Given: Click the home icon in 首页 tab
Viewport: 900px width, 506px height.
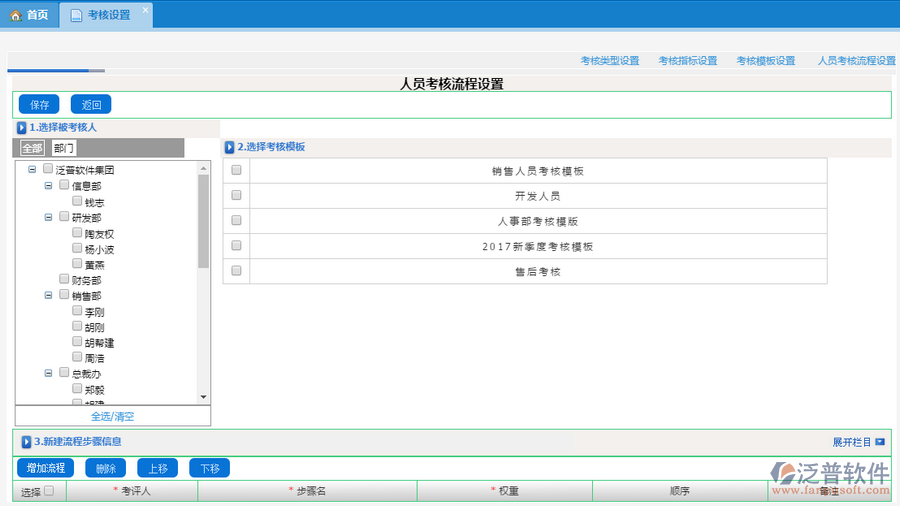Looking at the screenshot, I should 15,15.
